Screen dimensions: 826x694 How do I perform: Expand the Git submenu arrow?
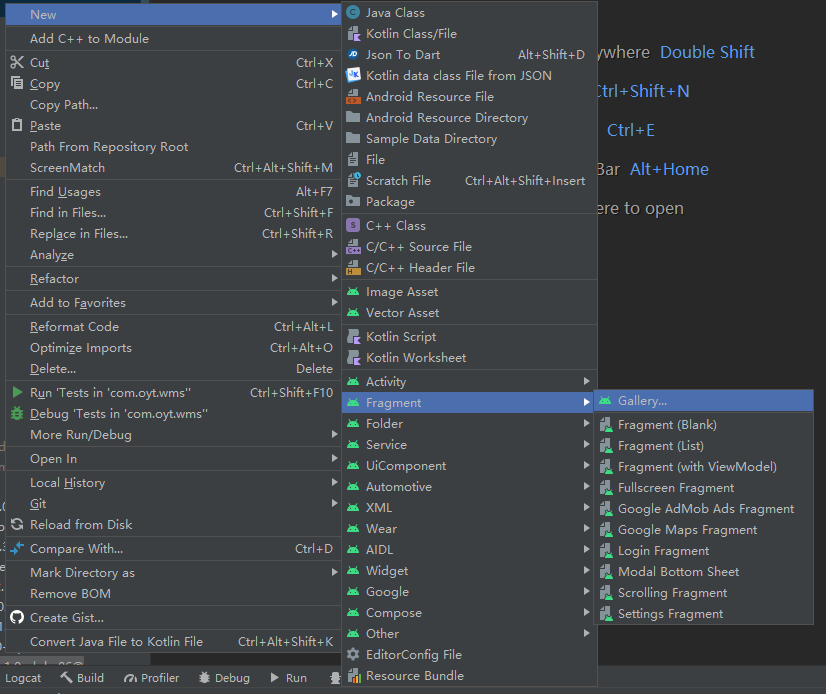click(x=335, y=503)
